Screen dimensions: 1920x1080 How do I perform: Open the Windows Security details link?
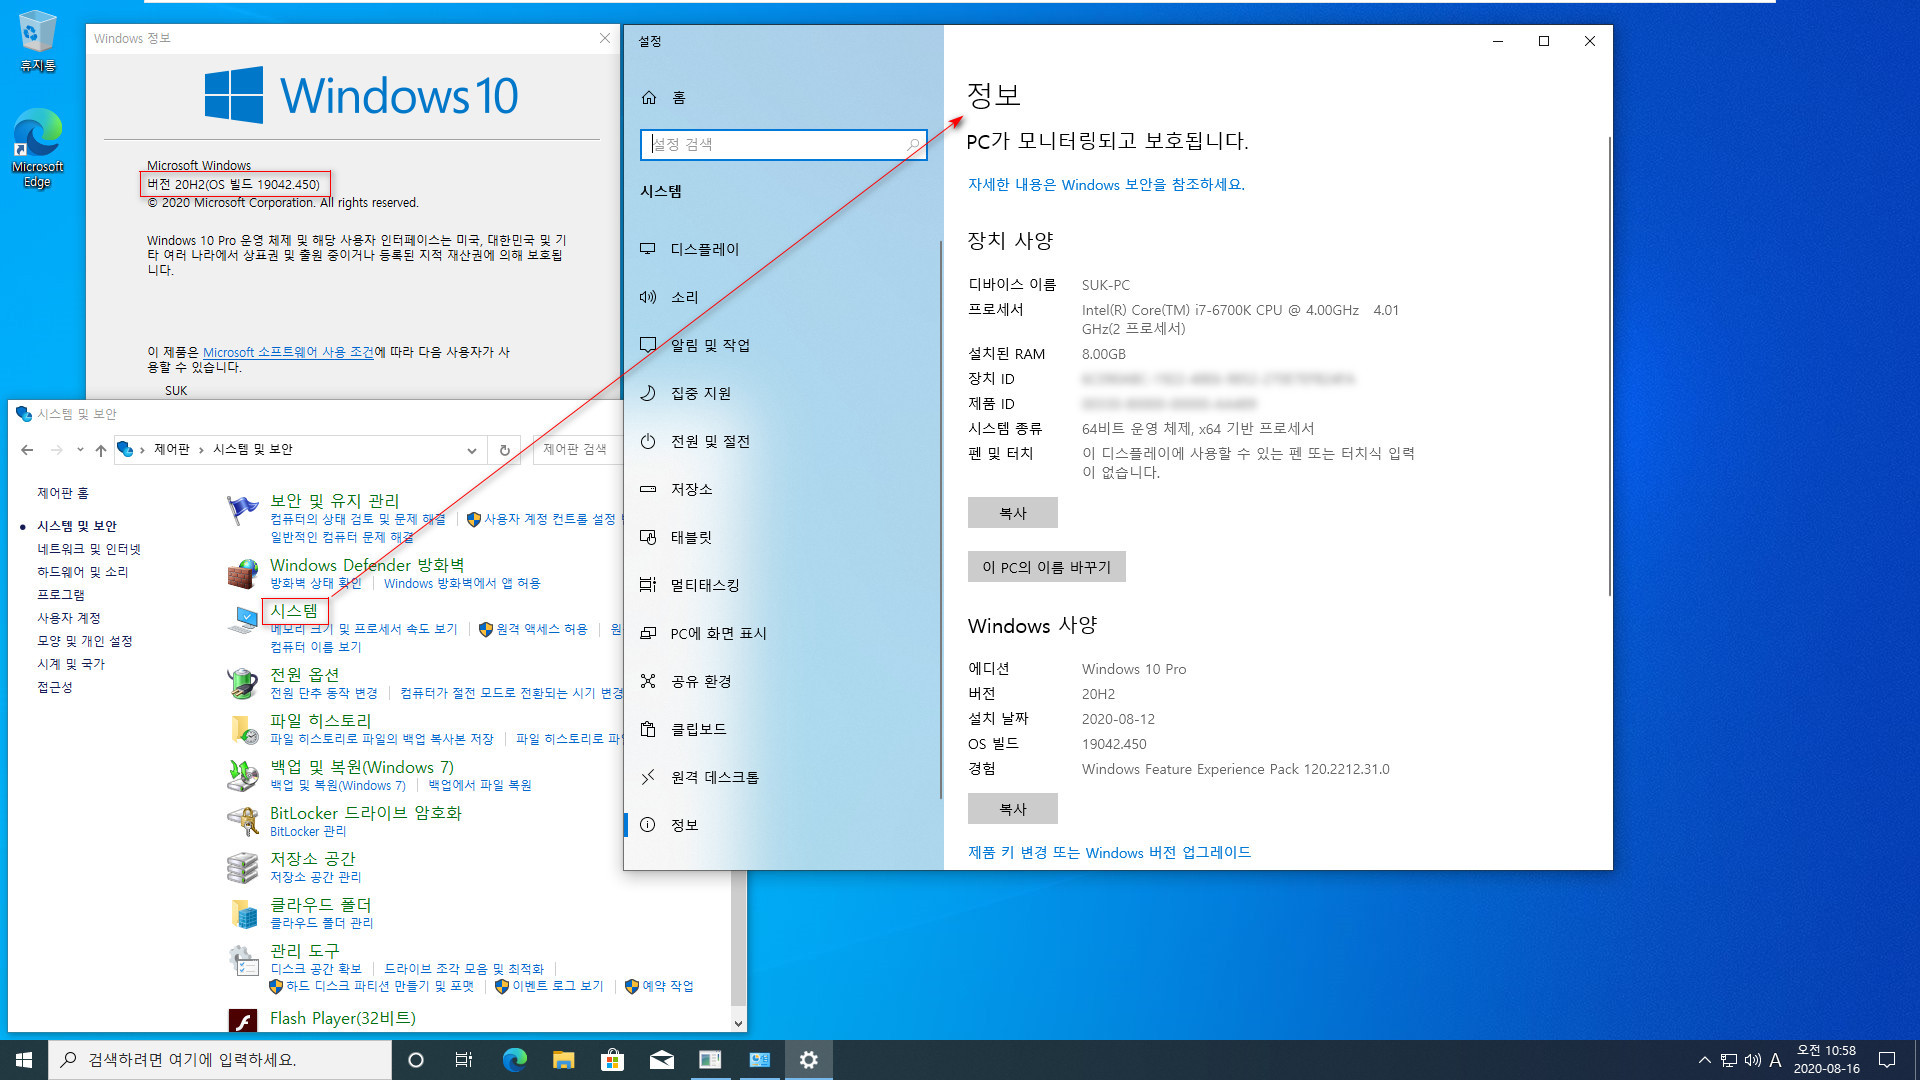(x=1106, y=185)
